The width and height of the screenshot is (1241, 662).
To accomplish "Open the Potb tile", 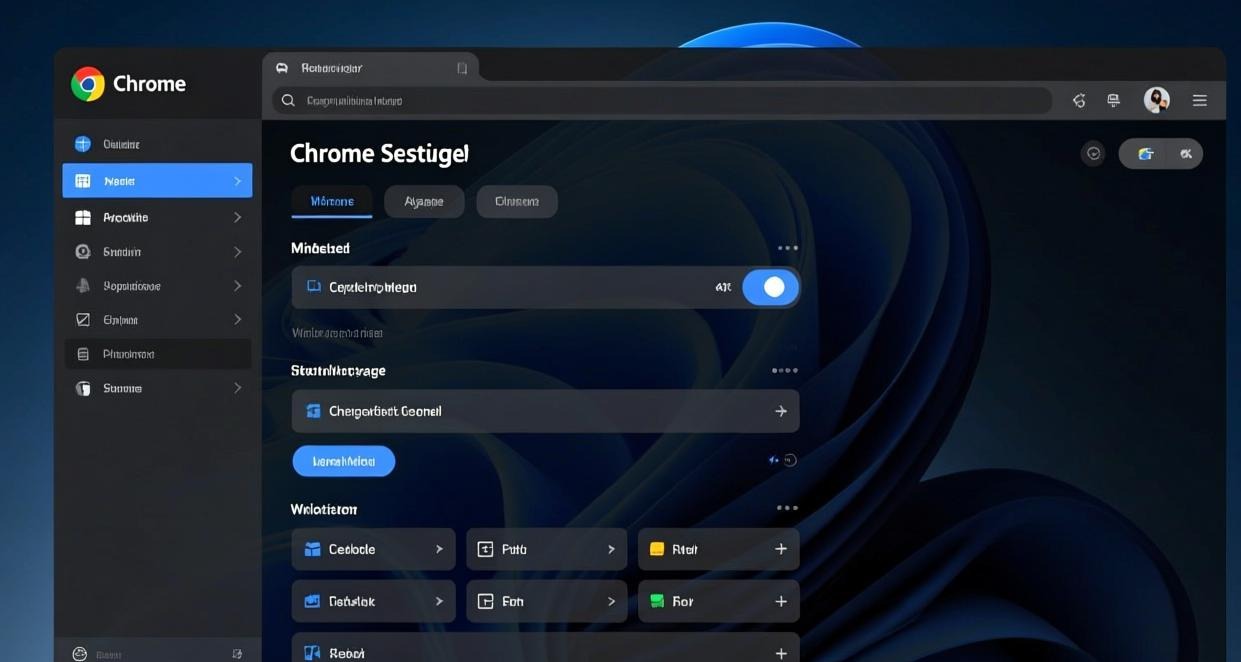I will pos(547,549).
